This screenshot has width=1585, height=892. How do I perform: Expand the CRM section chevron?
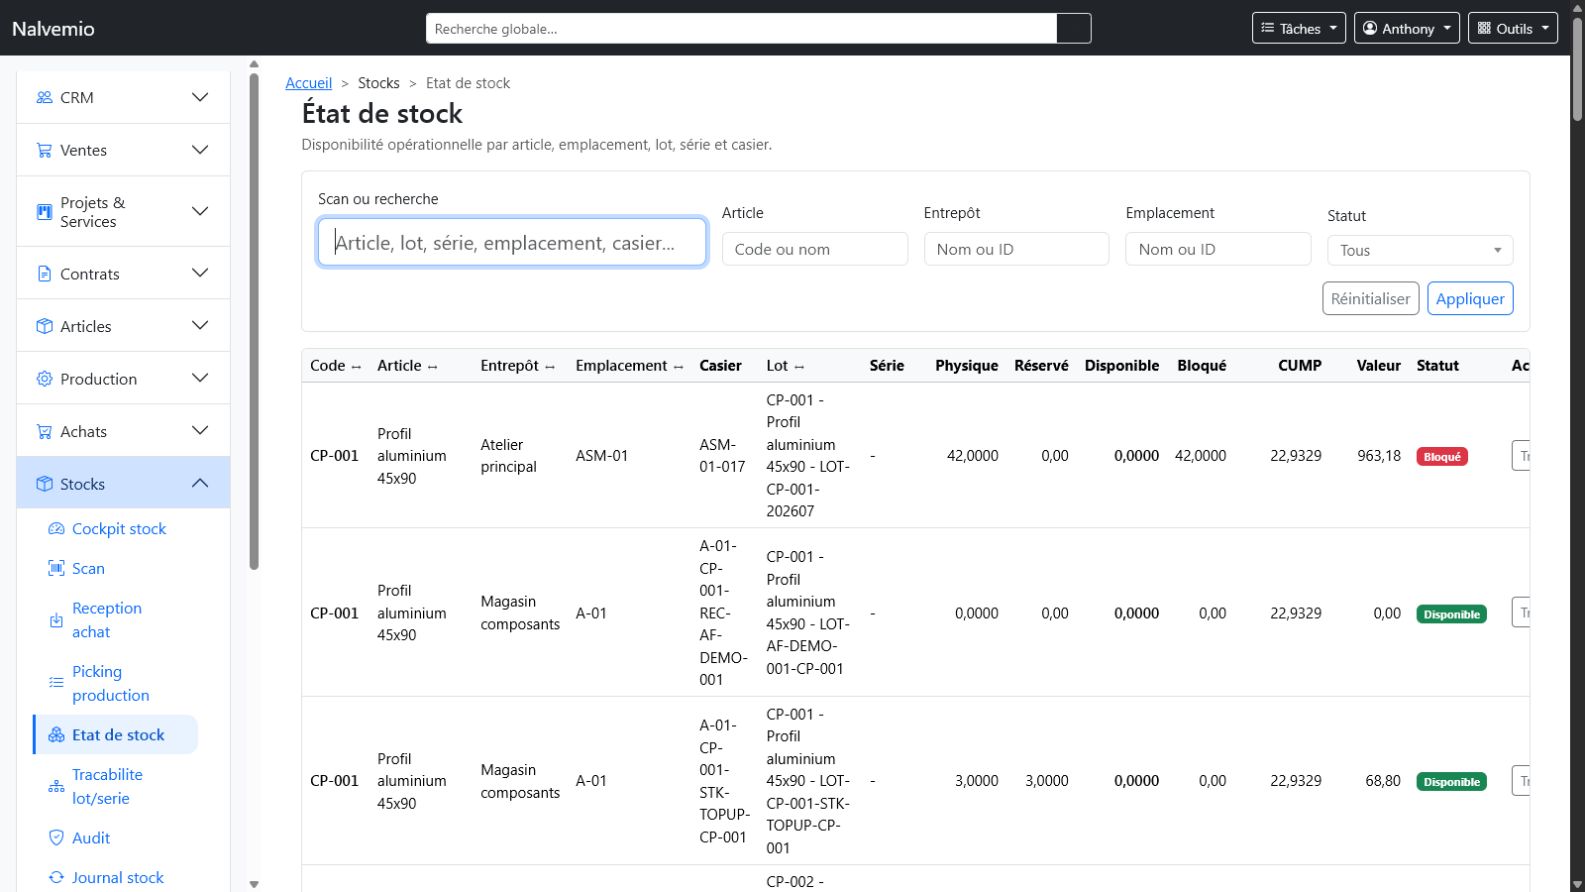pos(200,97)
